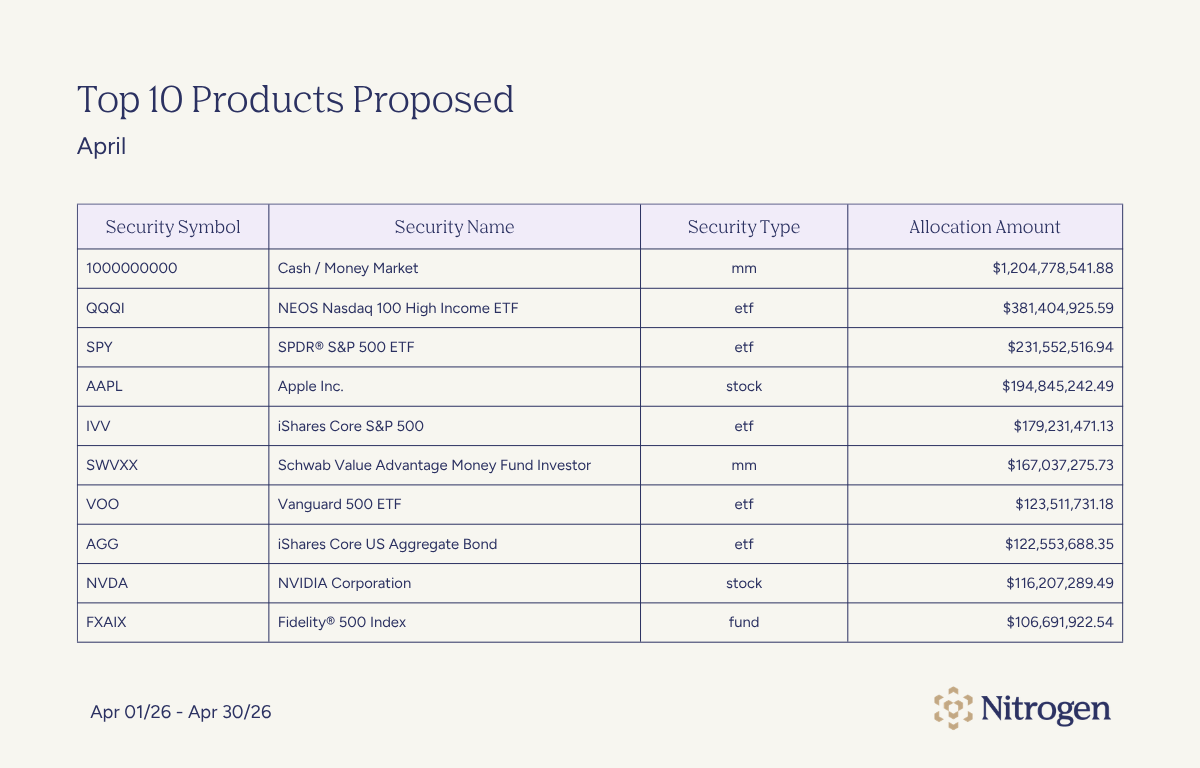Select Schwab Value Advantage Money Fund Investor
Viewport: 1200px width, 768px height.
click(x=434, y=465)
